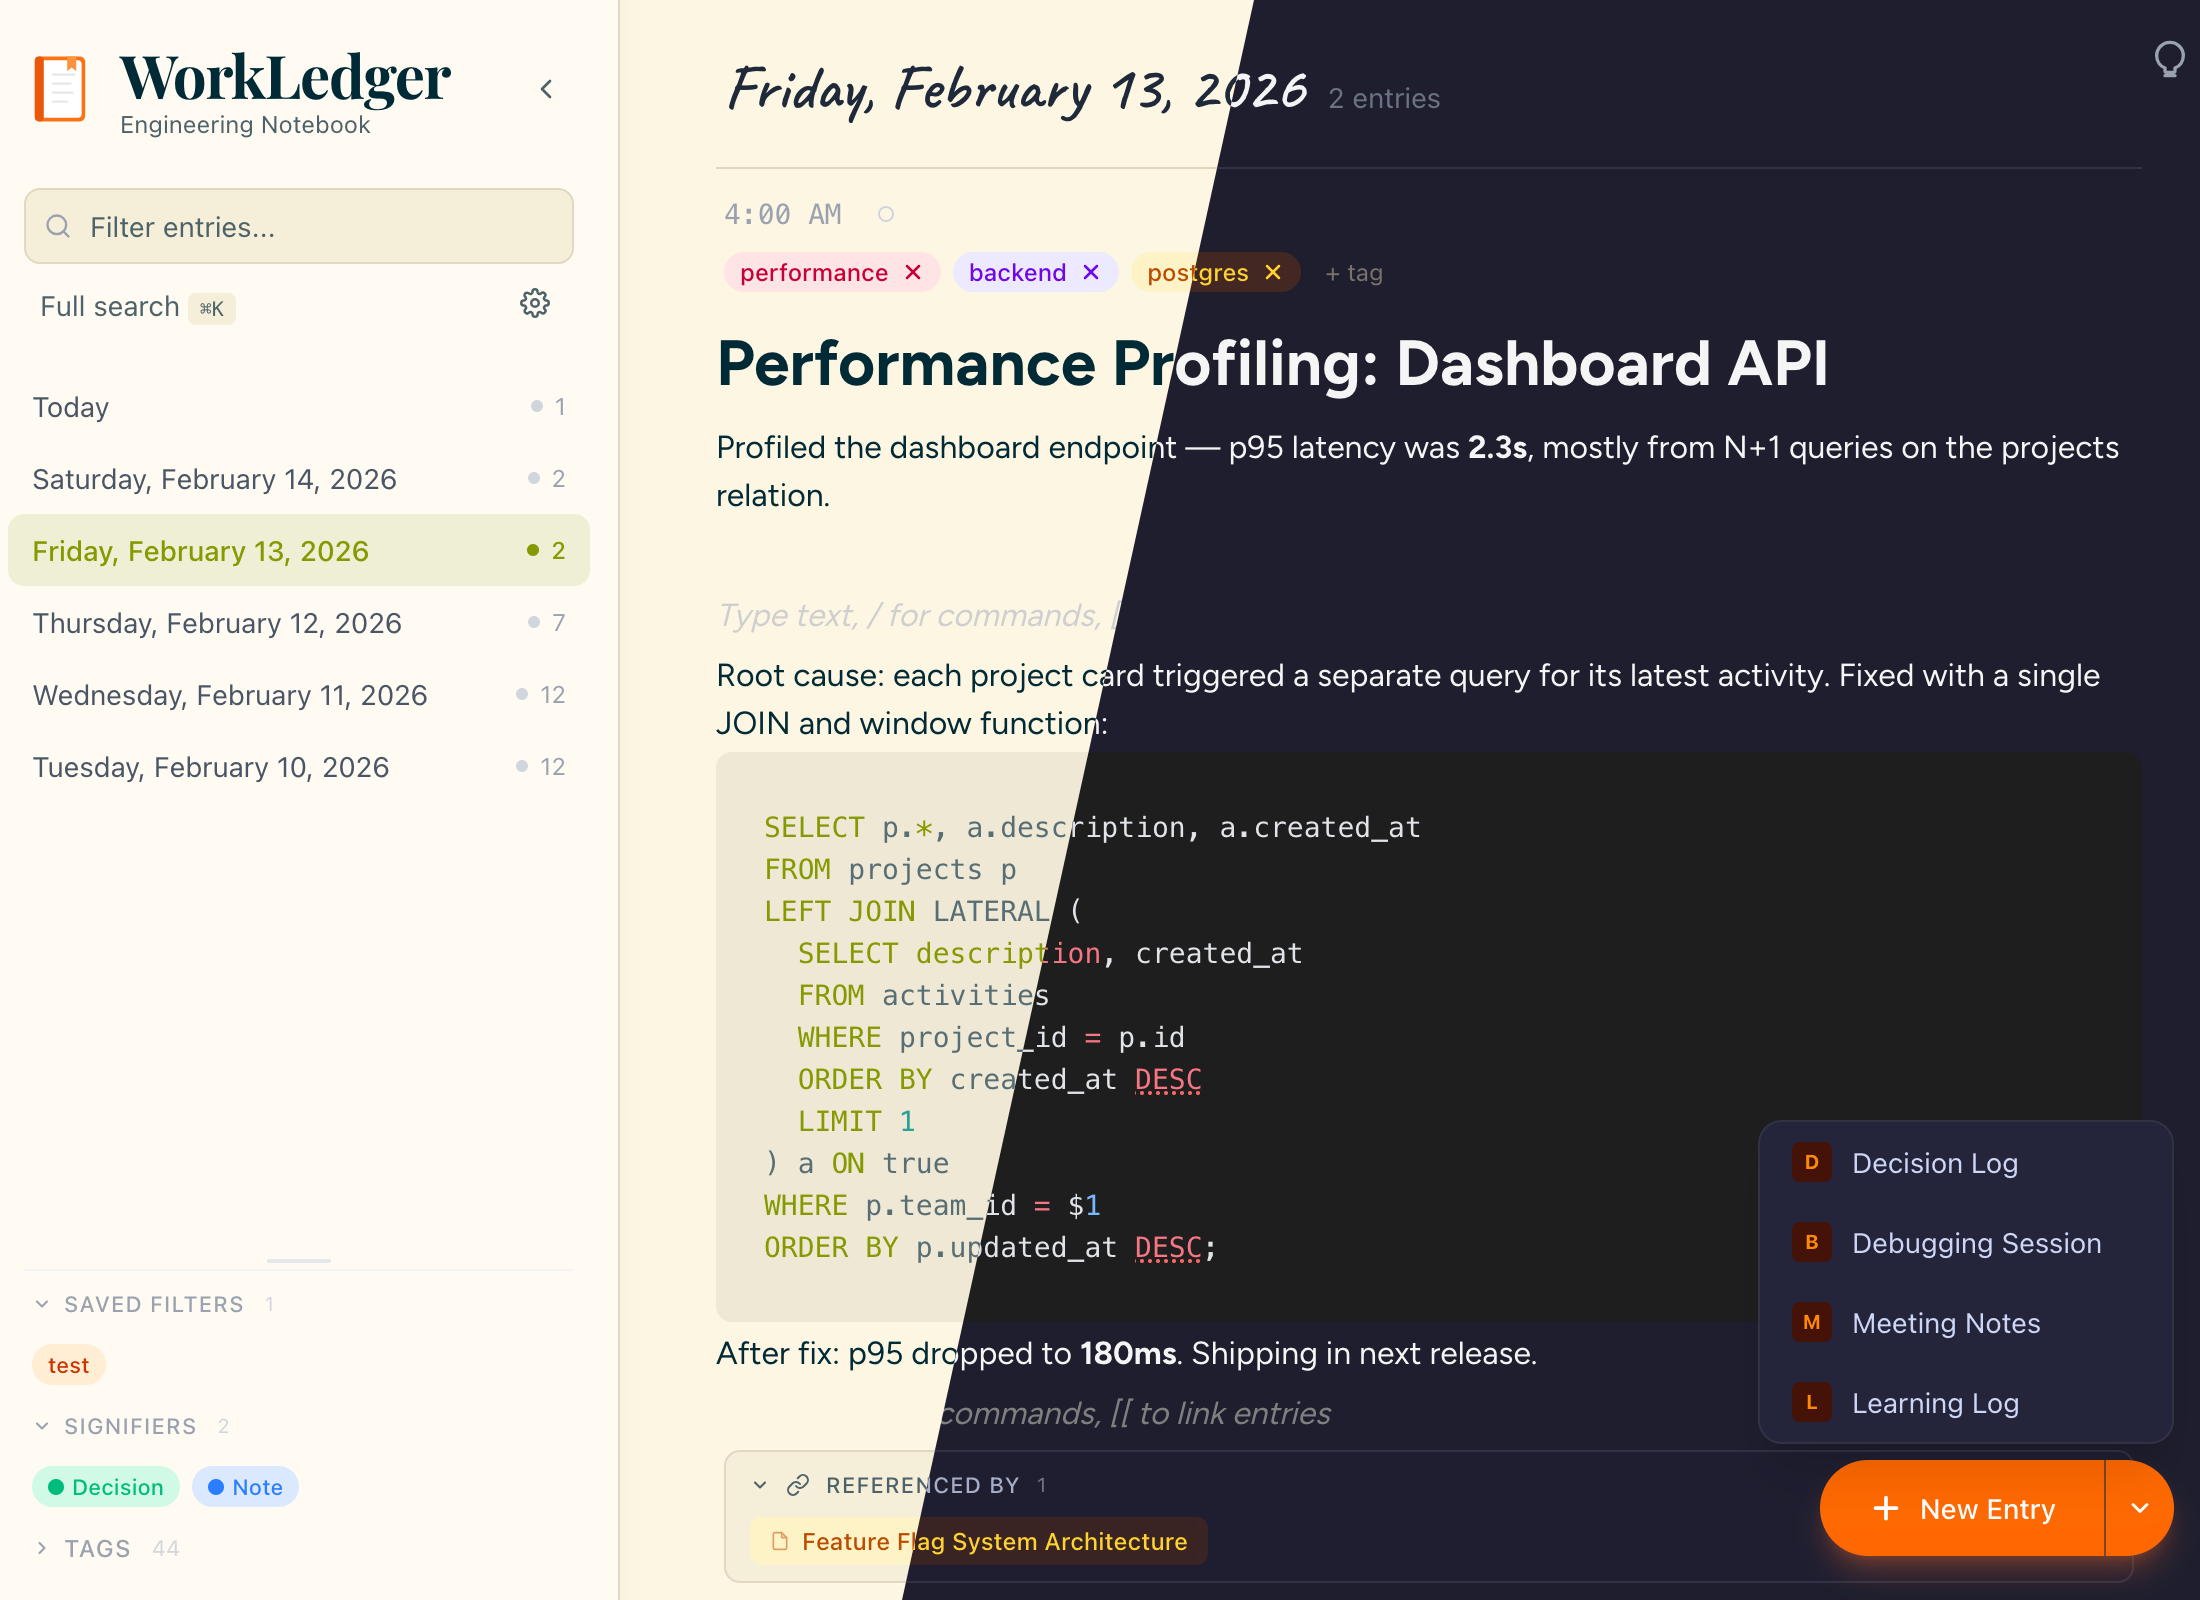Select Thursday, February 12 in the sidebar
2200x1600 pixels.
pyautogui.click(x=216, y=622)
